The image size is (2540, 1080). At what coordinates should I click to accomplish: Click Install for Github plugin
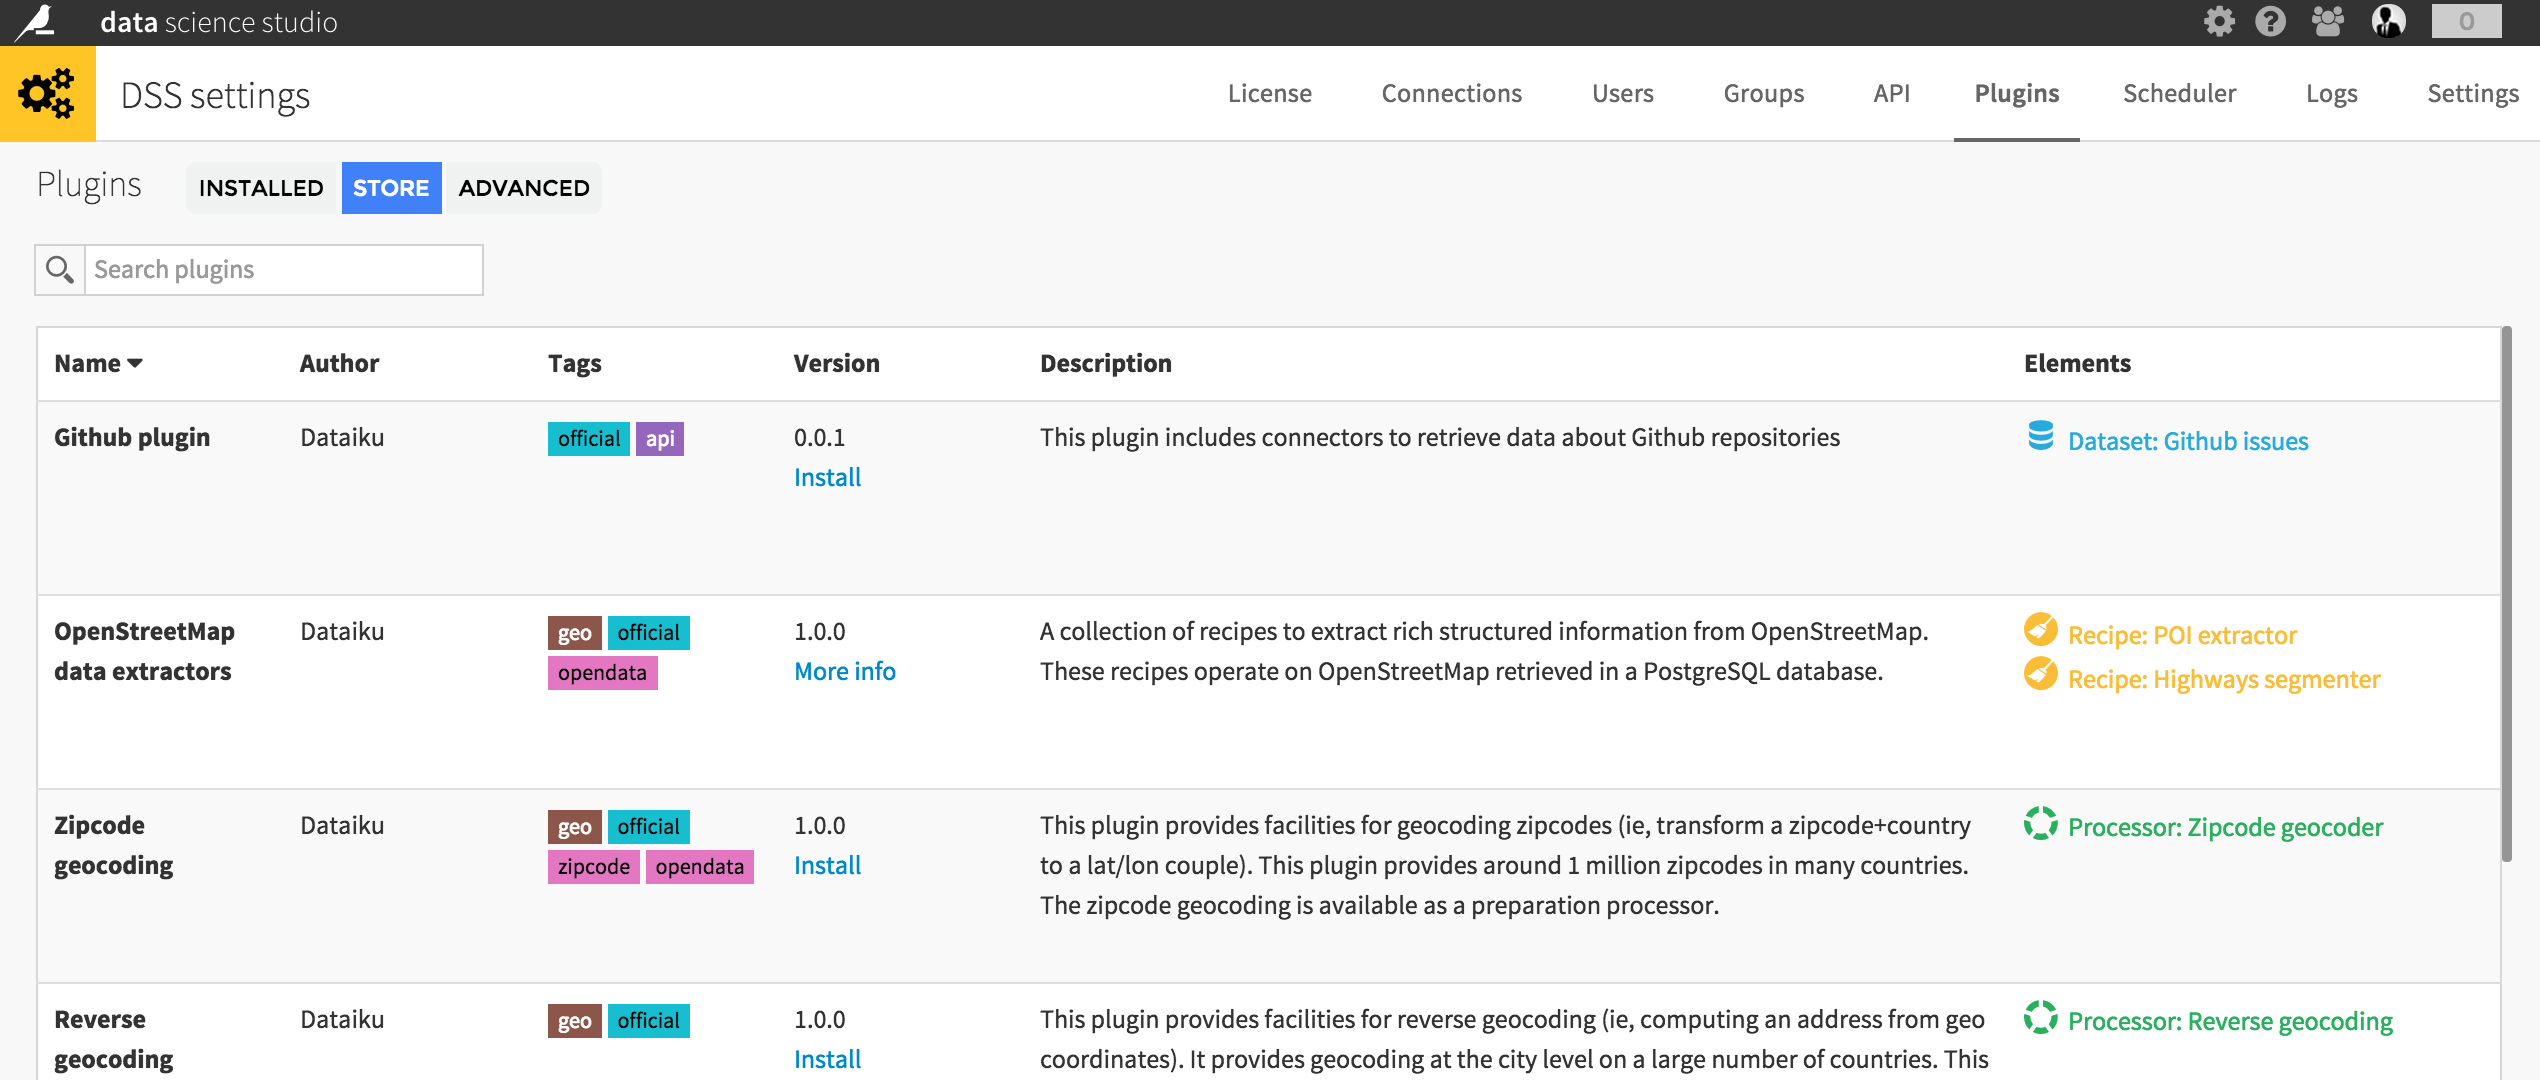pos(825,476)
